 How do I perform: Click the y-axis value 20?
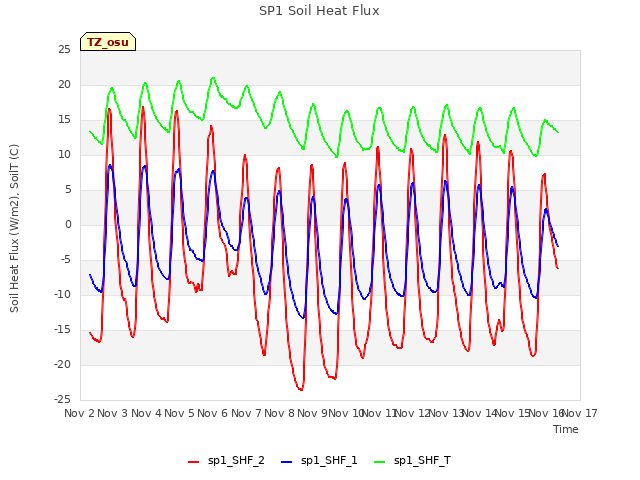[64, 85]
